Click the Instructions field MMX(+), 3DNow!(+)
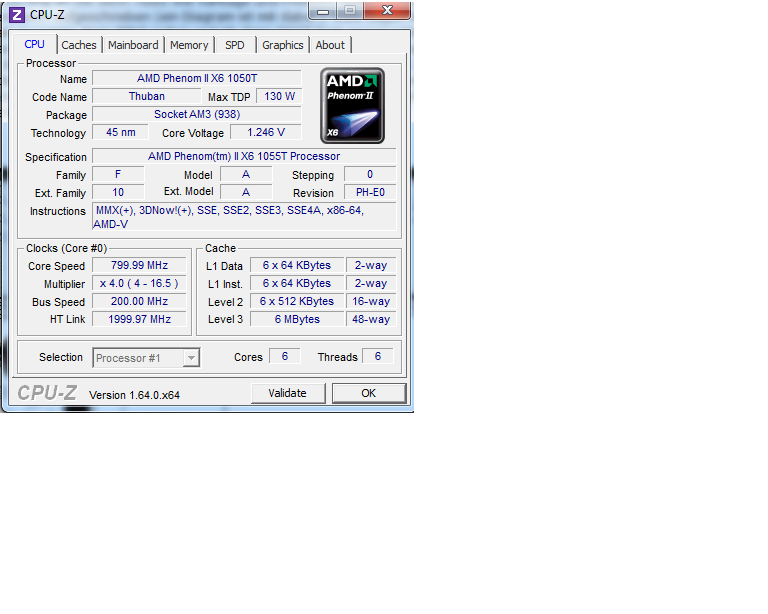This screenshot has height=614, width=768. tap(244, 217)
